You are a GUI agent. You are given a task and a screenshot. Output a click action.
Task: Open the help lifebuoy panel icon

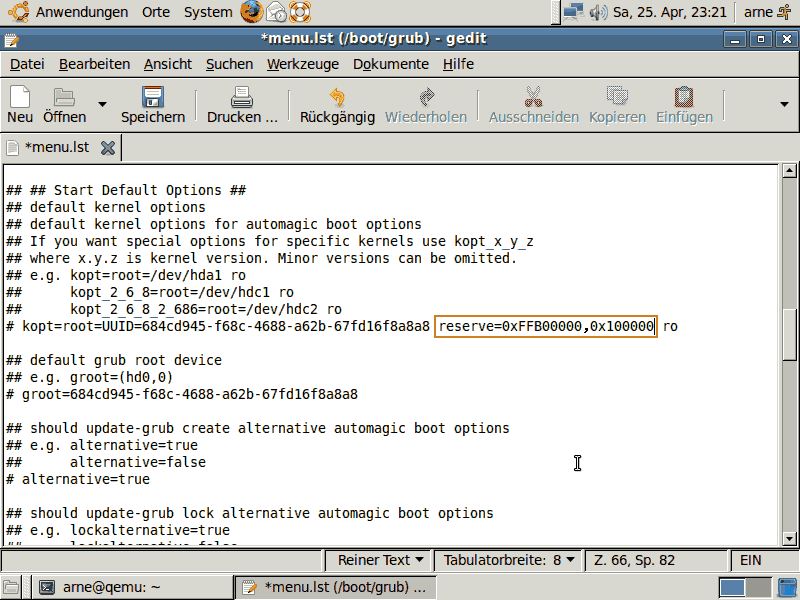300,12
